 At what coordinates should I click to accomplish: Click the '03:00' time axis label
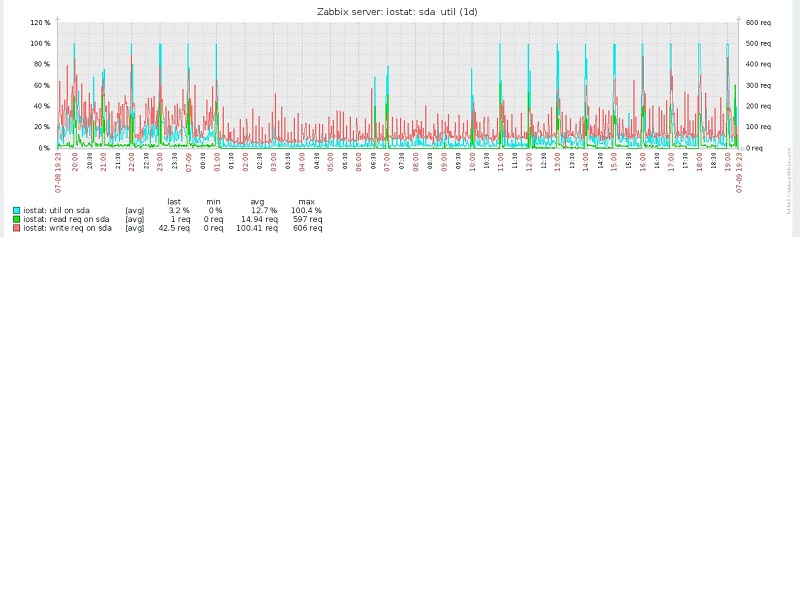coord(273,162)
